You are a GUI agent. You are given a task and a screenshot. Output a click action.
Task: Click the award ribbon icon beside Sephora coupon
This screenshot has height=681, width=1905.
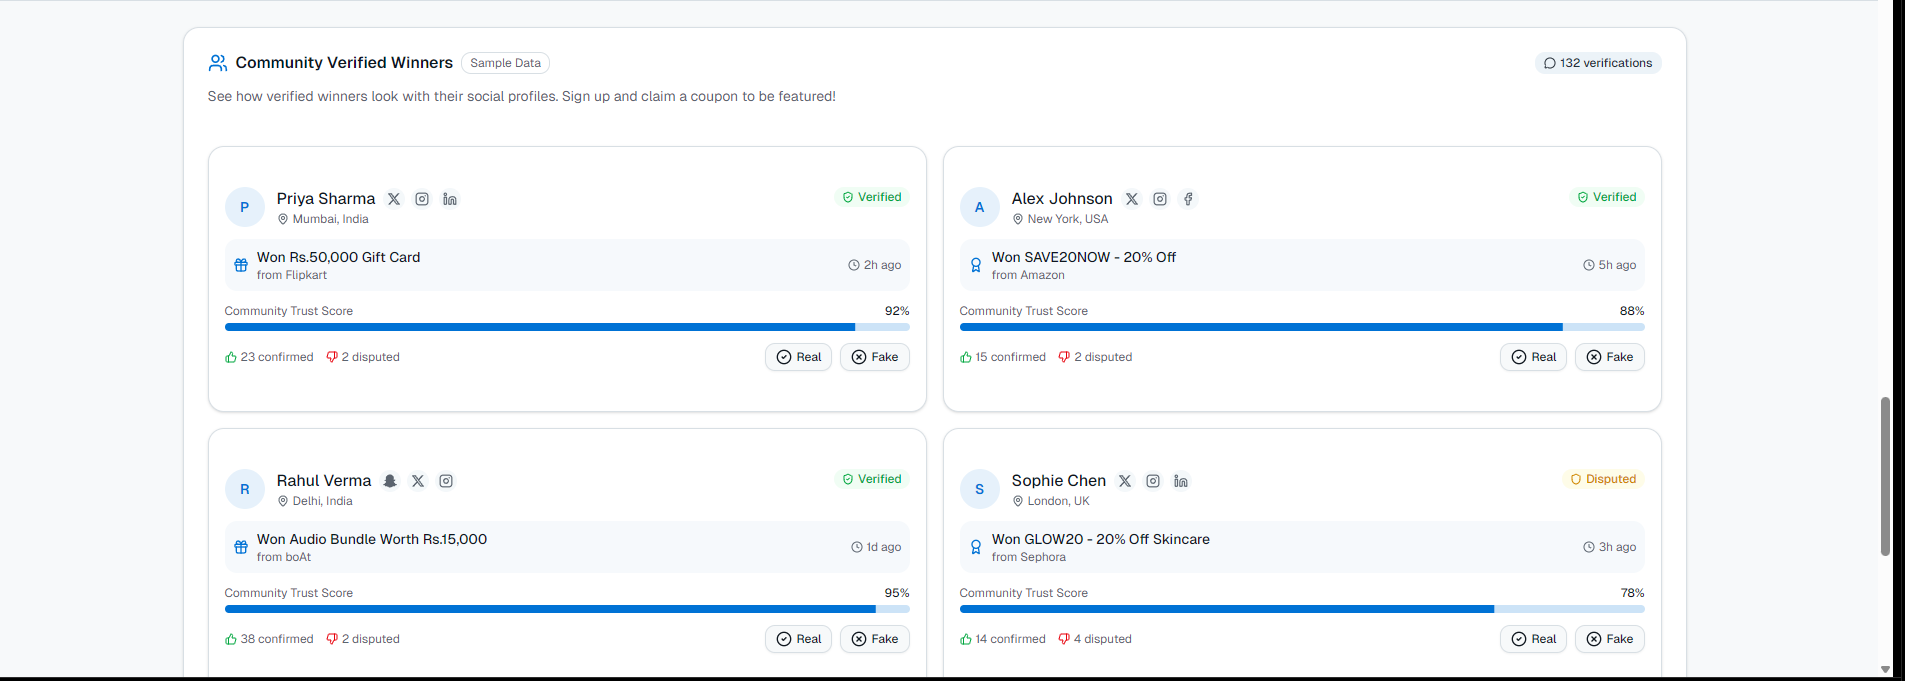point(976,547)
